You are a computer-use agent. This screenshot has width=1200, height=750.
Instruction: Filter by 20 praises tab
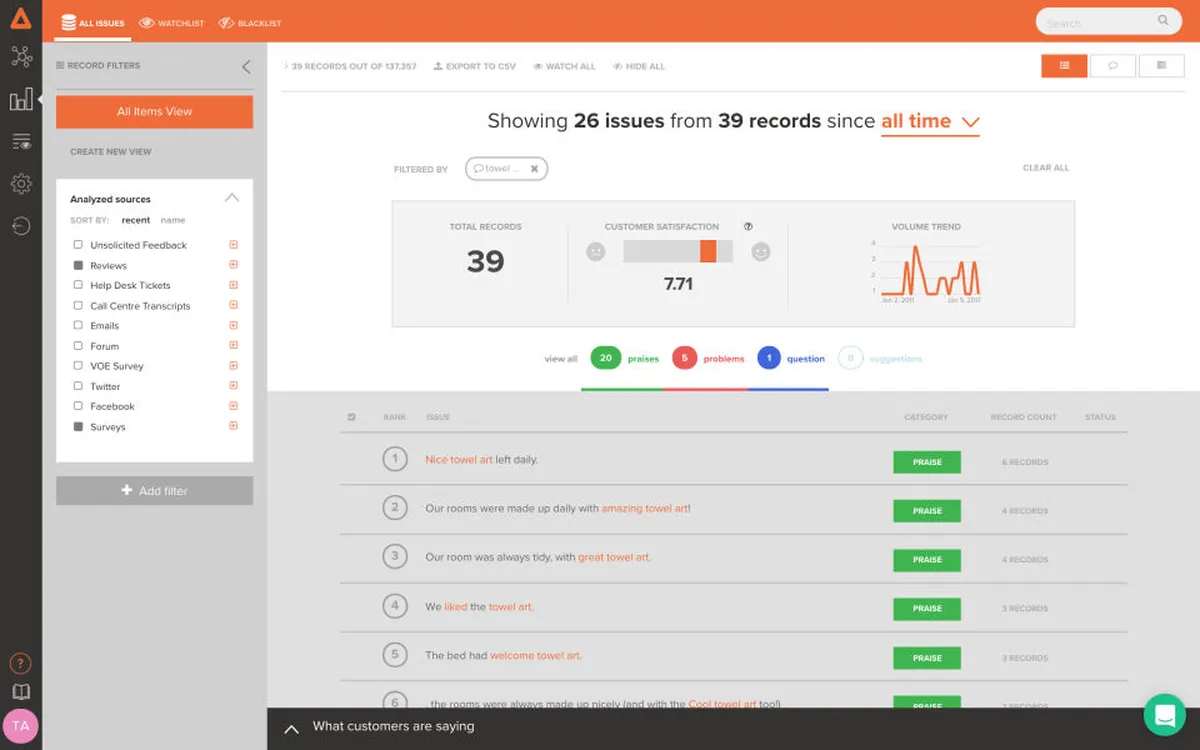[x=625, y=358]
